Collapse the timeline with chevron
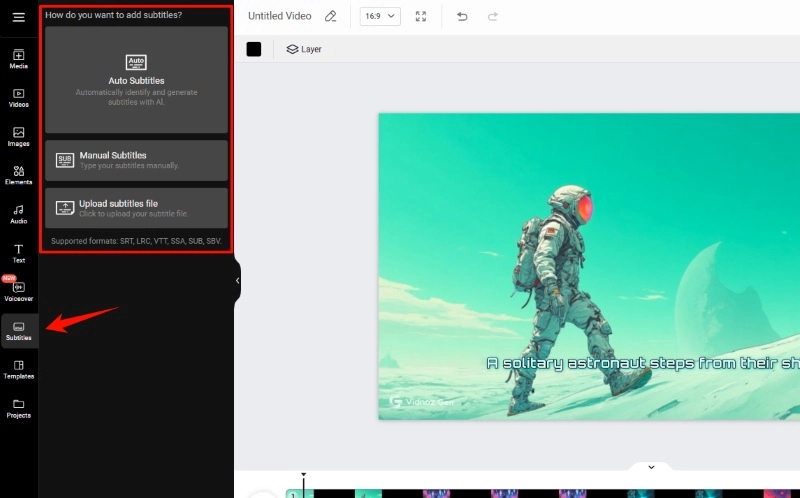800x498 pixels. click(x=651, y=467)
